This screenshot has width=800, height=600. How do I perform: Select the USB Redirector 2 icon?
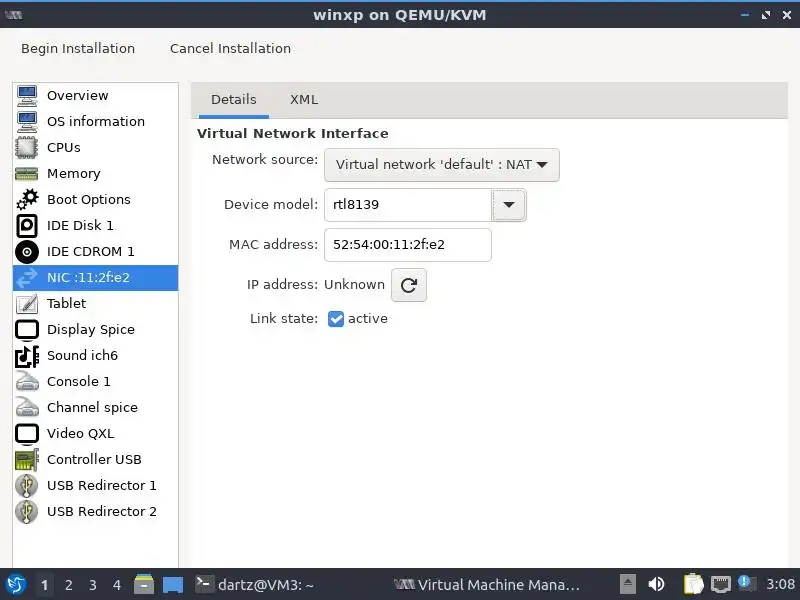tap(27, 512)
